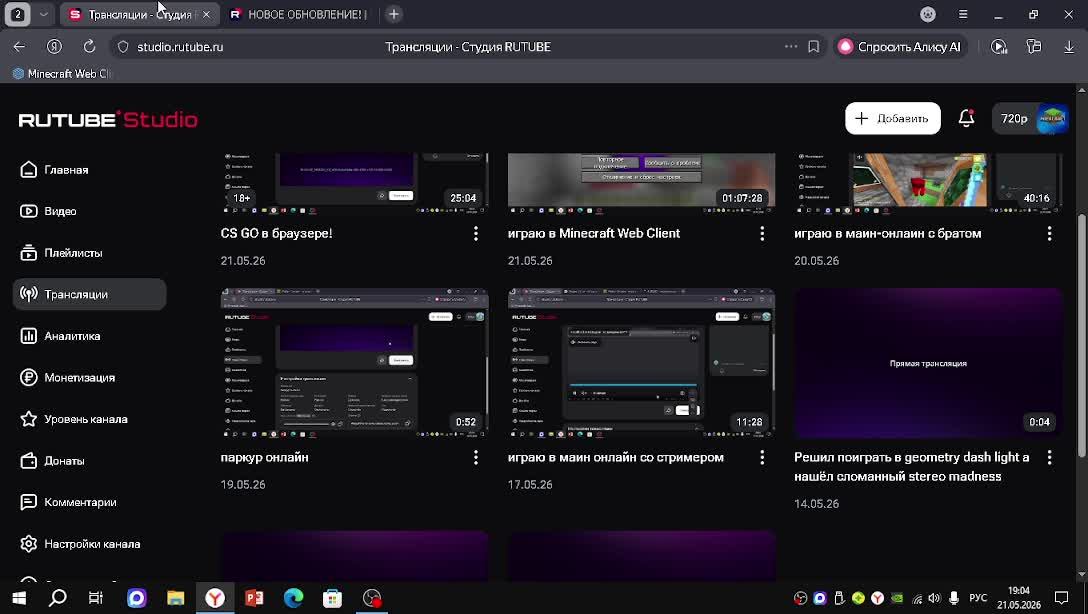
Task: Open the играю в маин-онлаин с братом title
Action: (x=887, y=234)
